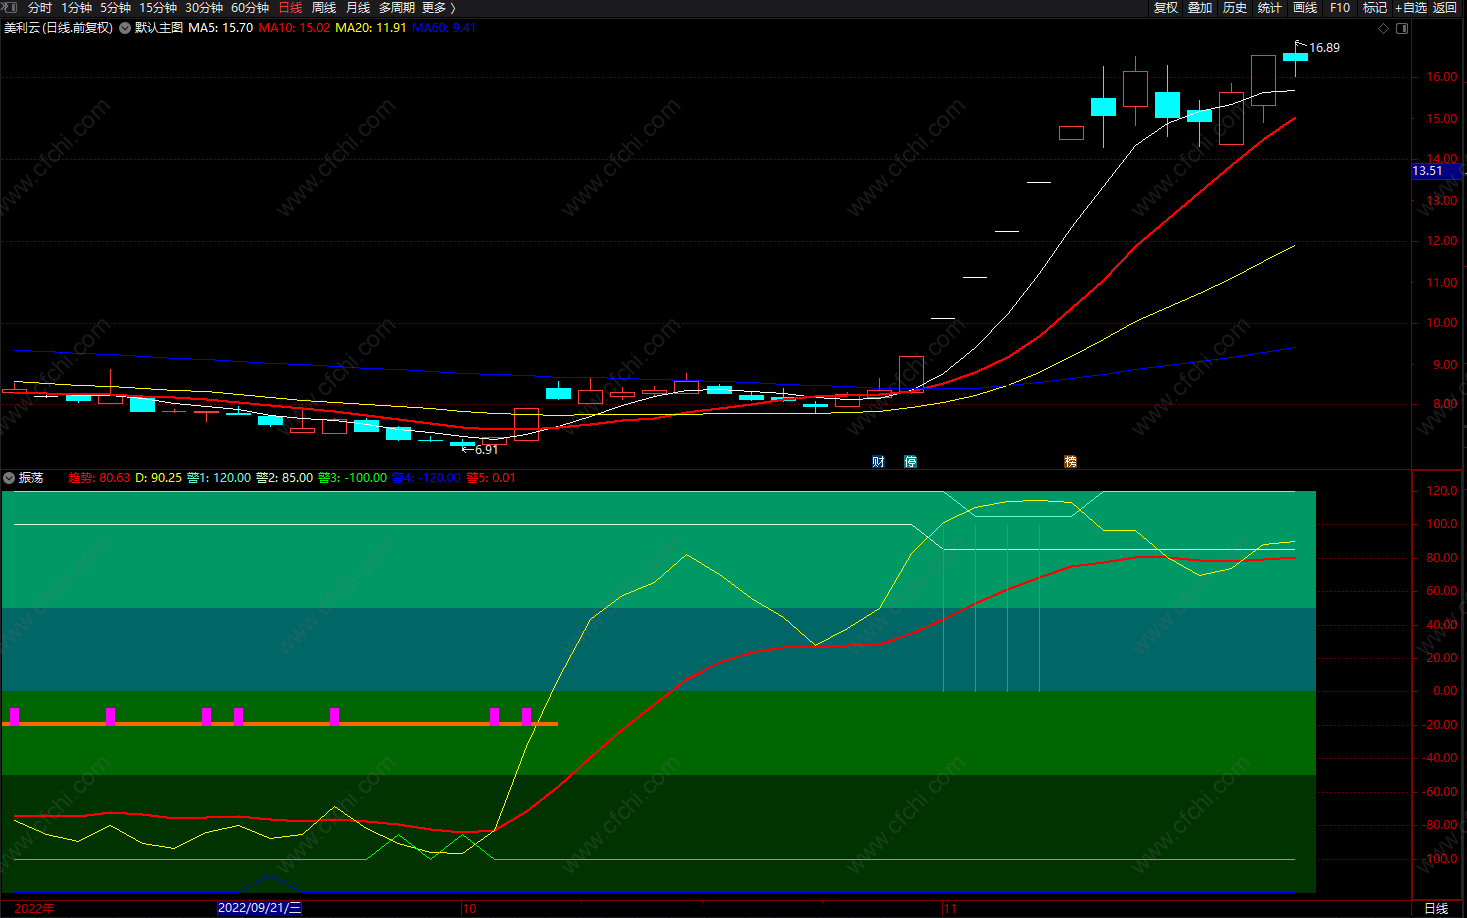
Task: Toggle the side panel layout icon
Action: [1402, 28]
